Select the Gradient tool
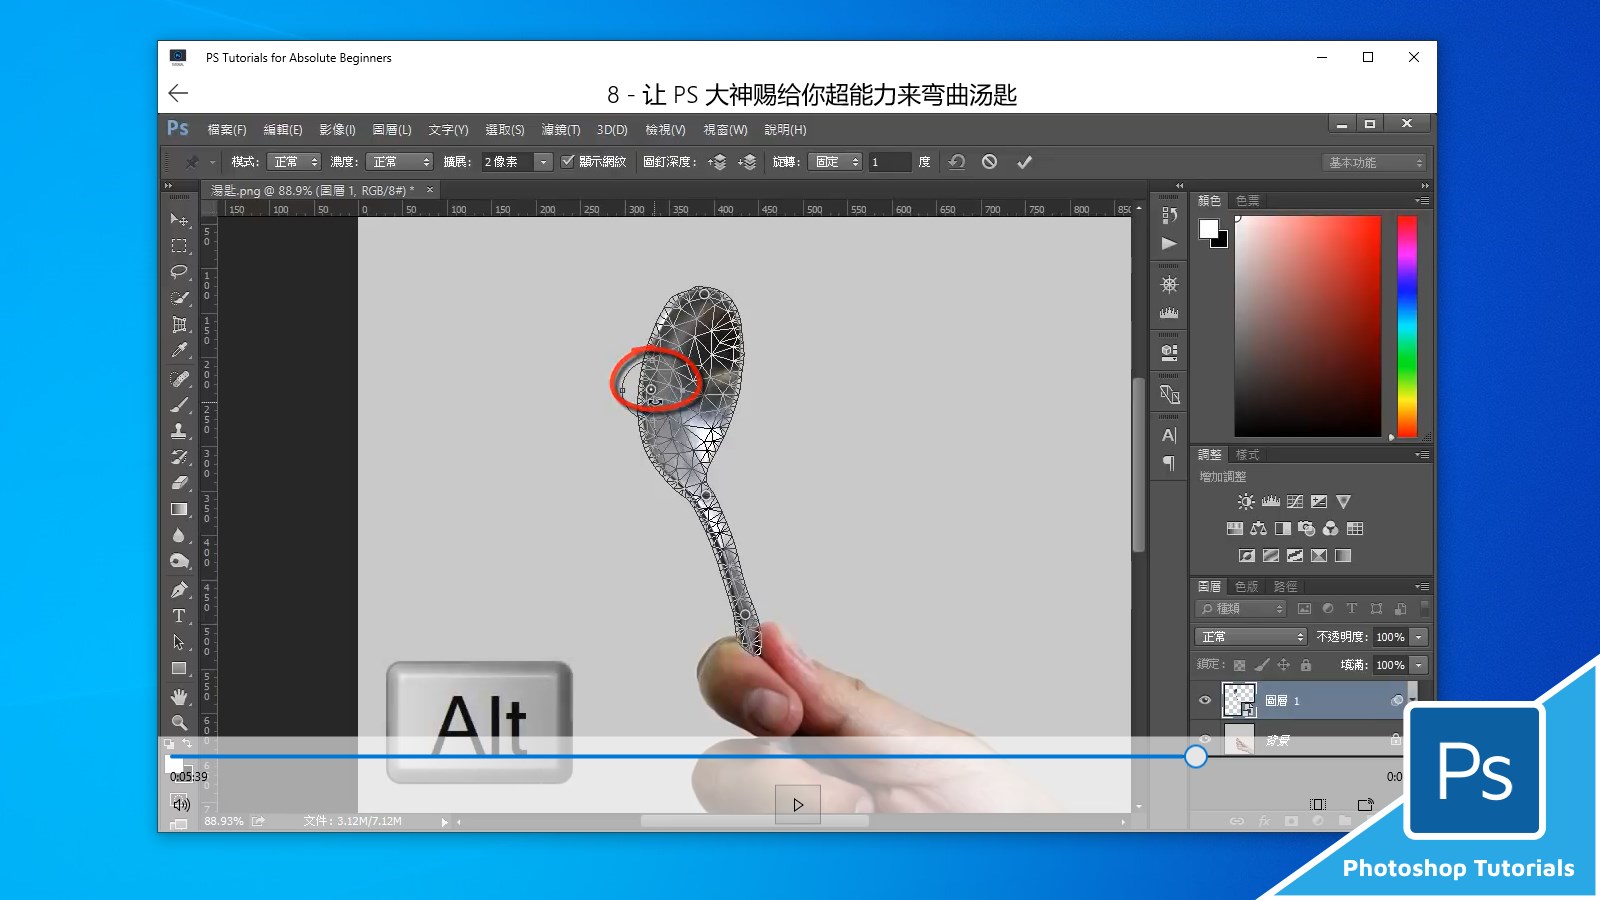 pyautogui.click(x=179, y=509)
